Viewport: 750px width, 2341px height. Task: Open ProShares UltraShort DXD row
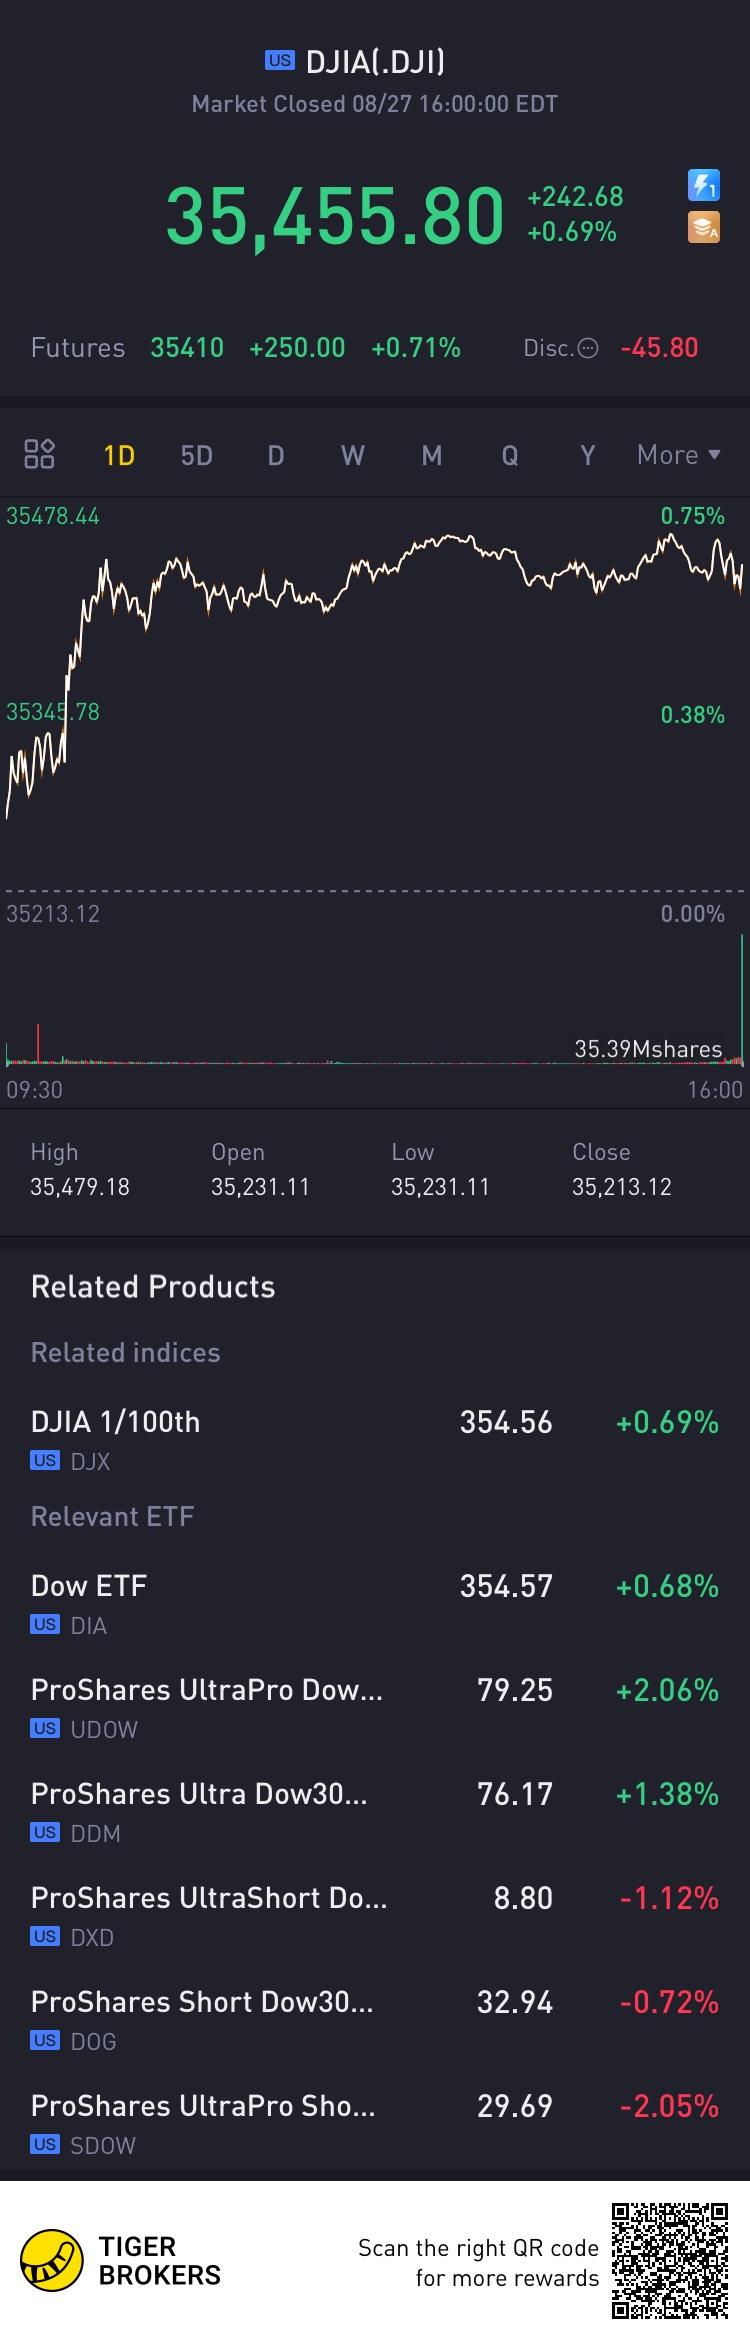[x=375, y=1914]
